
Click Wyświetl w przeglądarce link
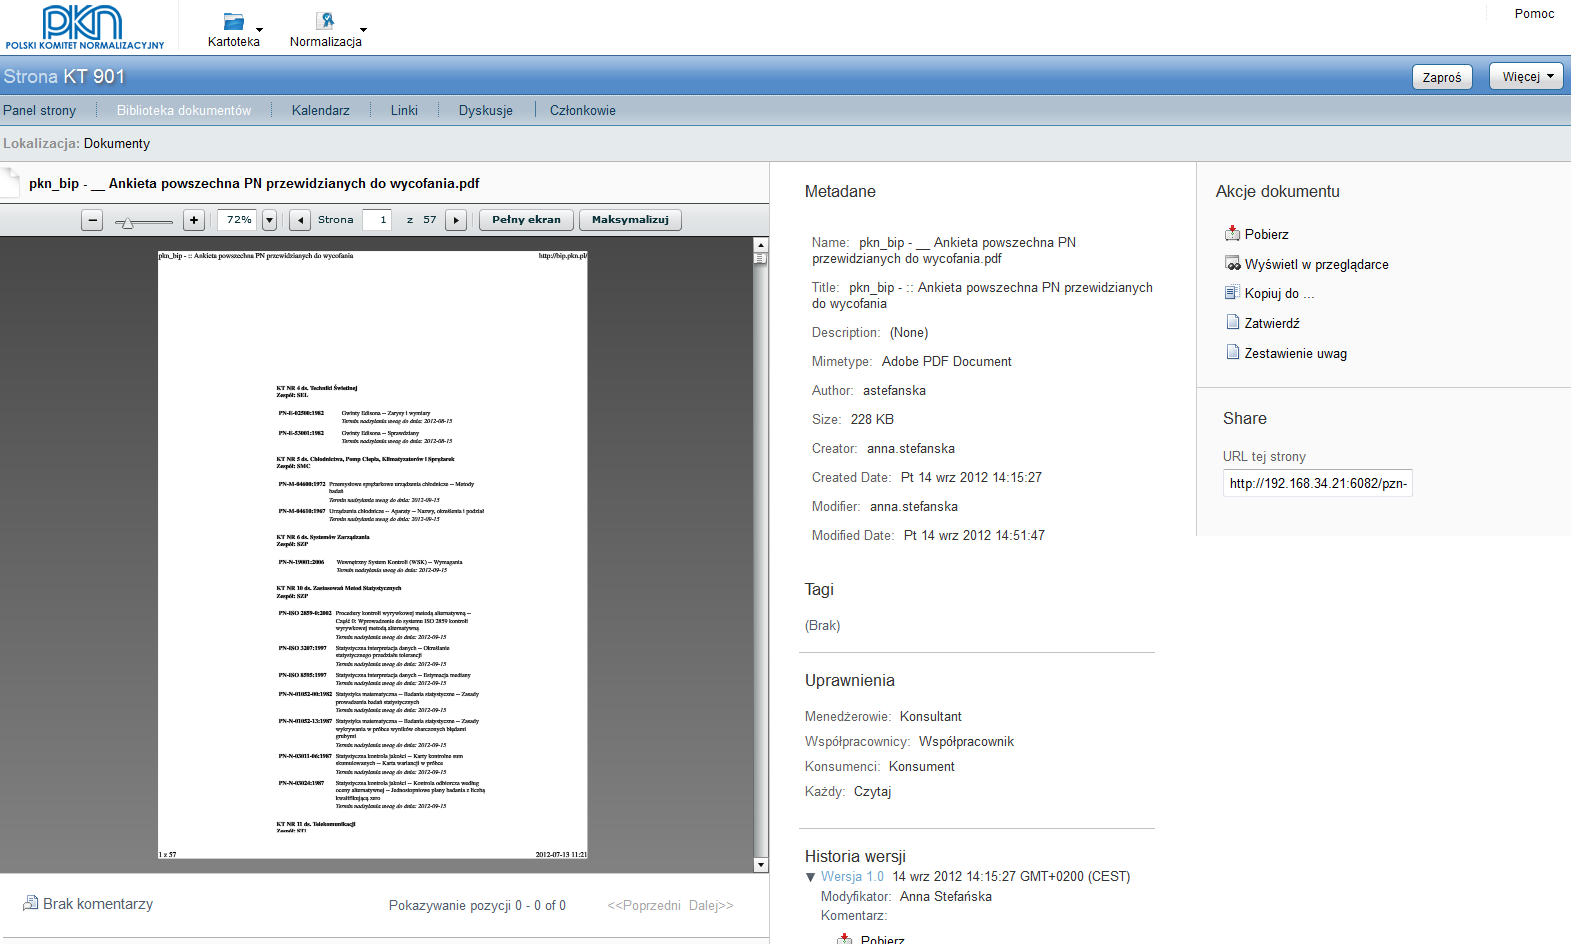[x=1317, y=264]
